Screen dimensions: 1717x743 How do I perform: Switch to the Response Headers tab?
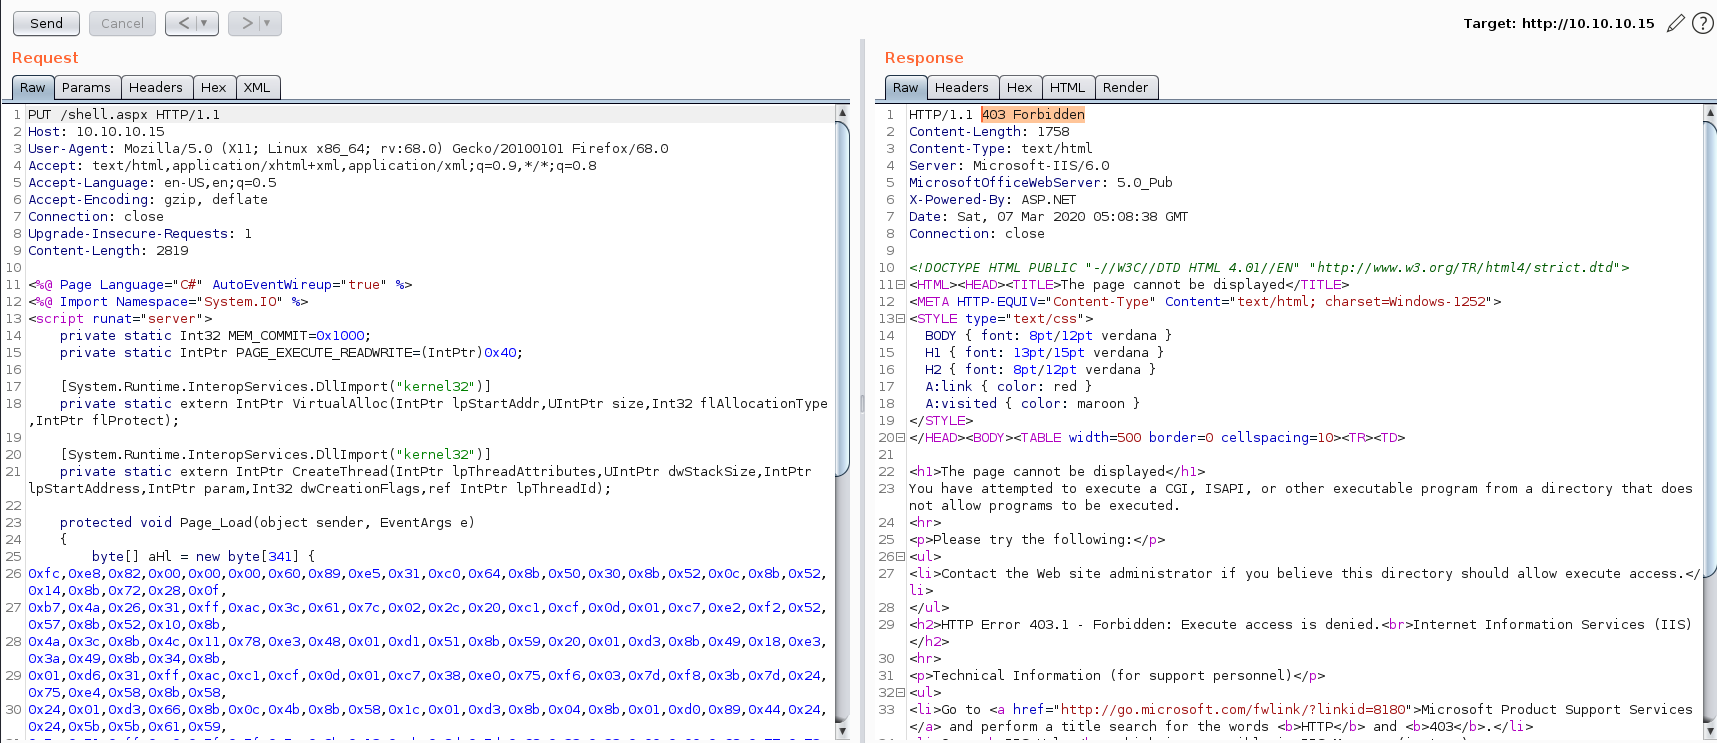point(962,88)
